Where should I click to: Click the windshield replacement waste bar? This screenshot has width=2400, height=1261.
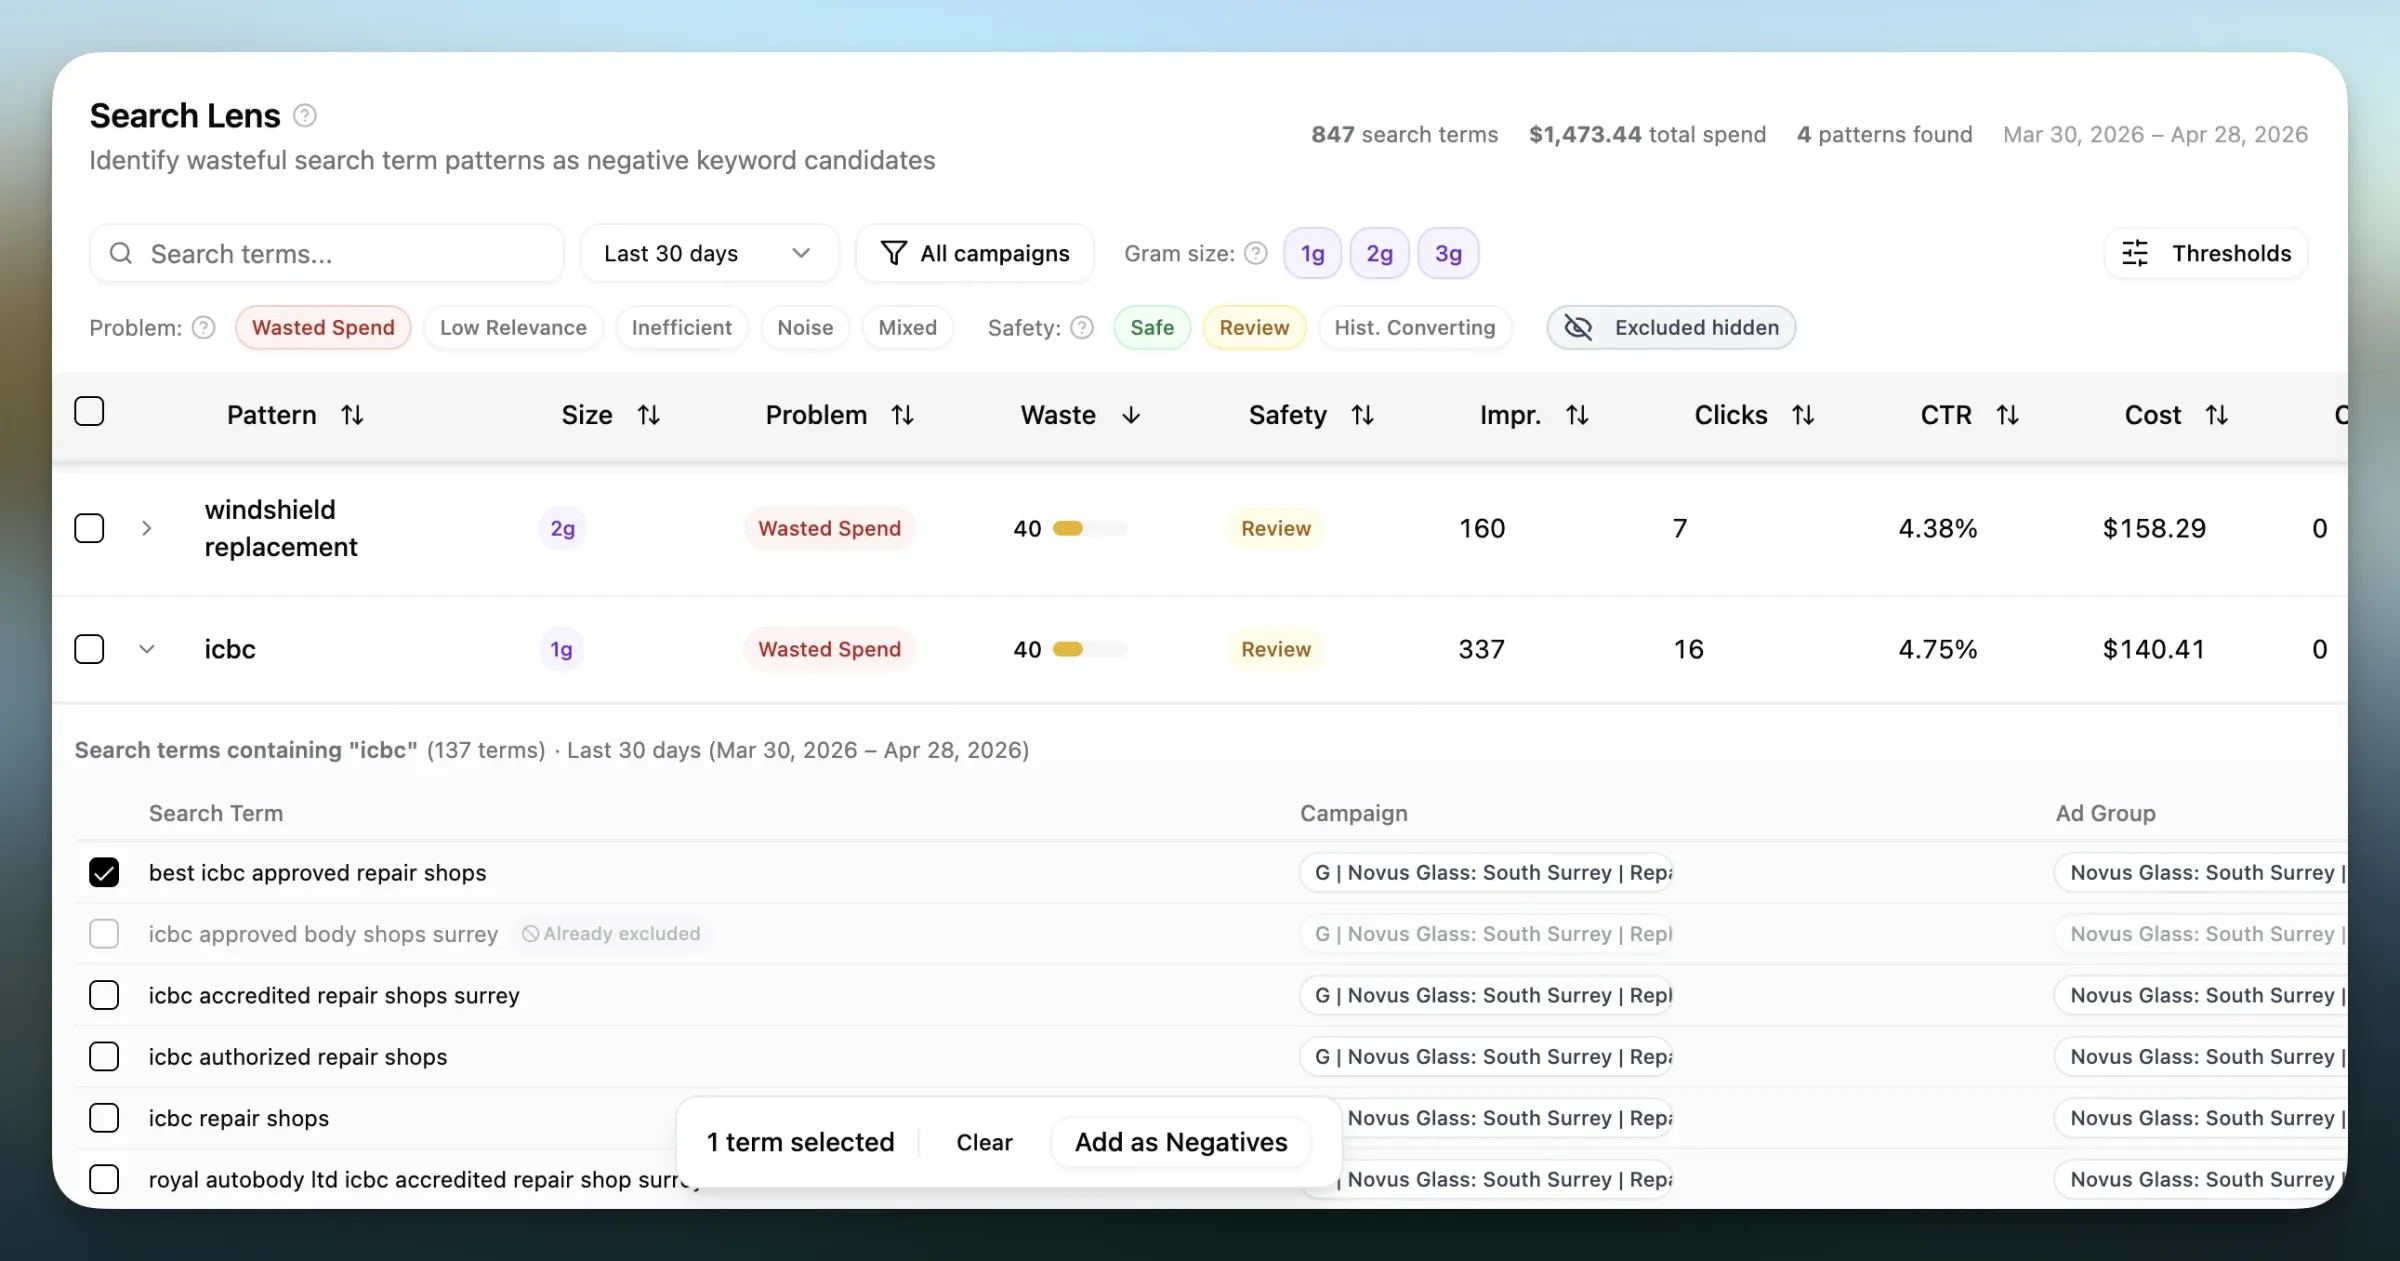point(1090,528)
